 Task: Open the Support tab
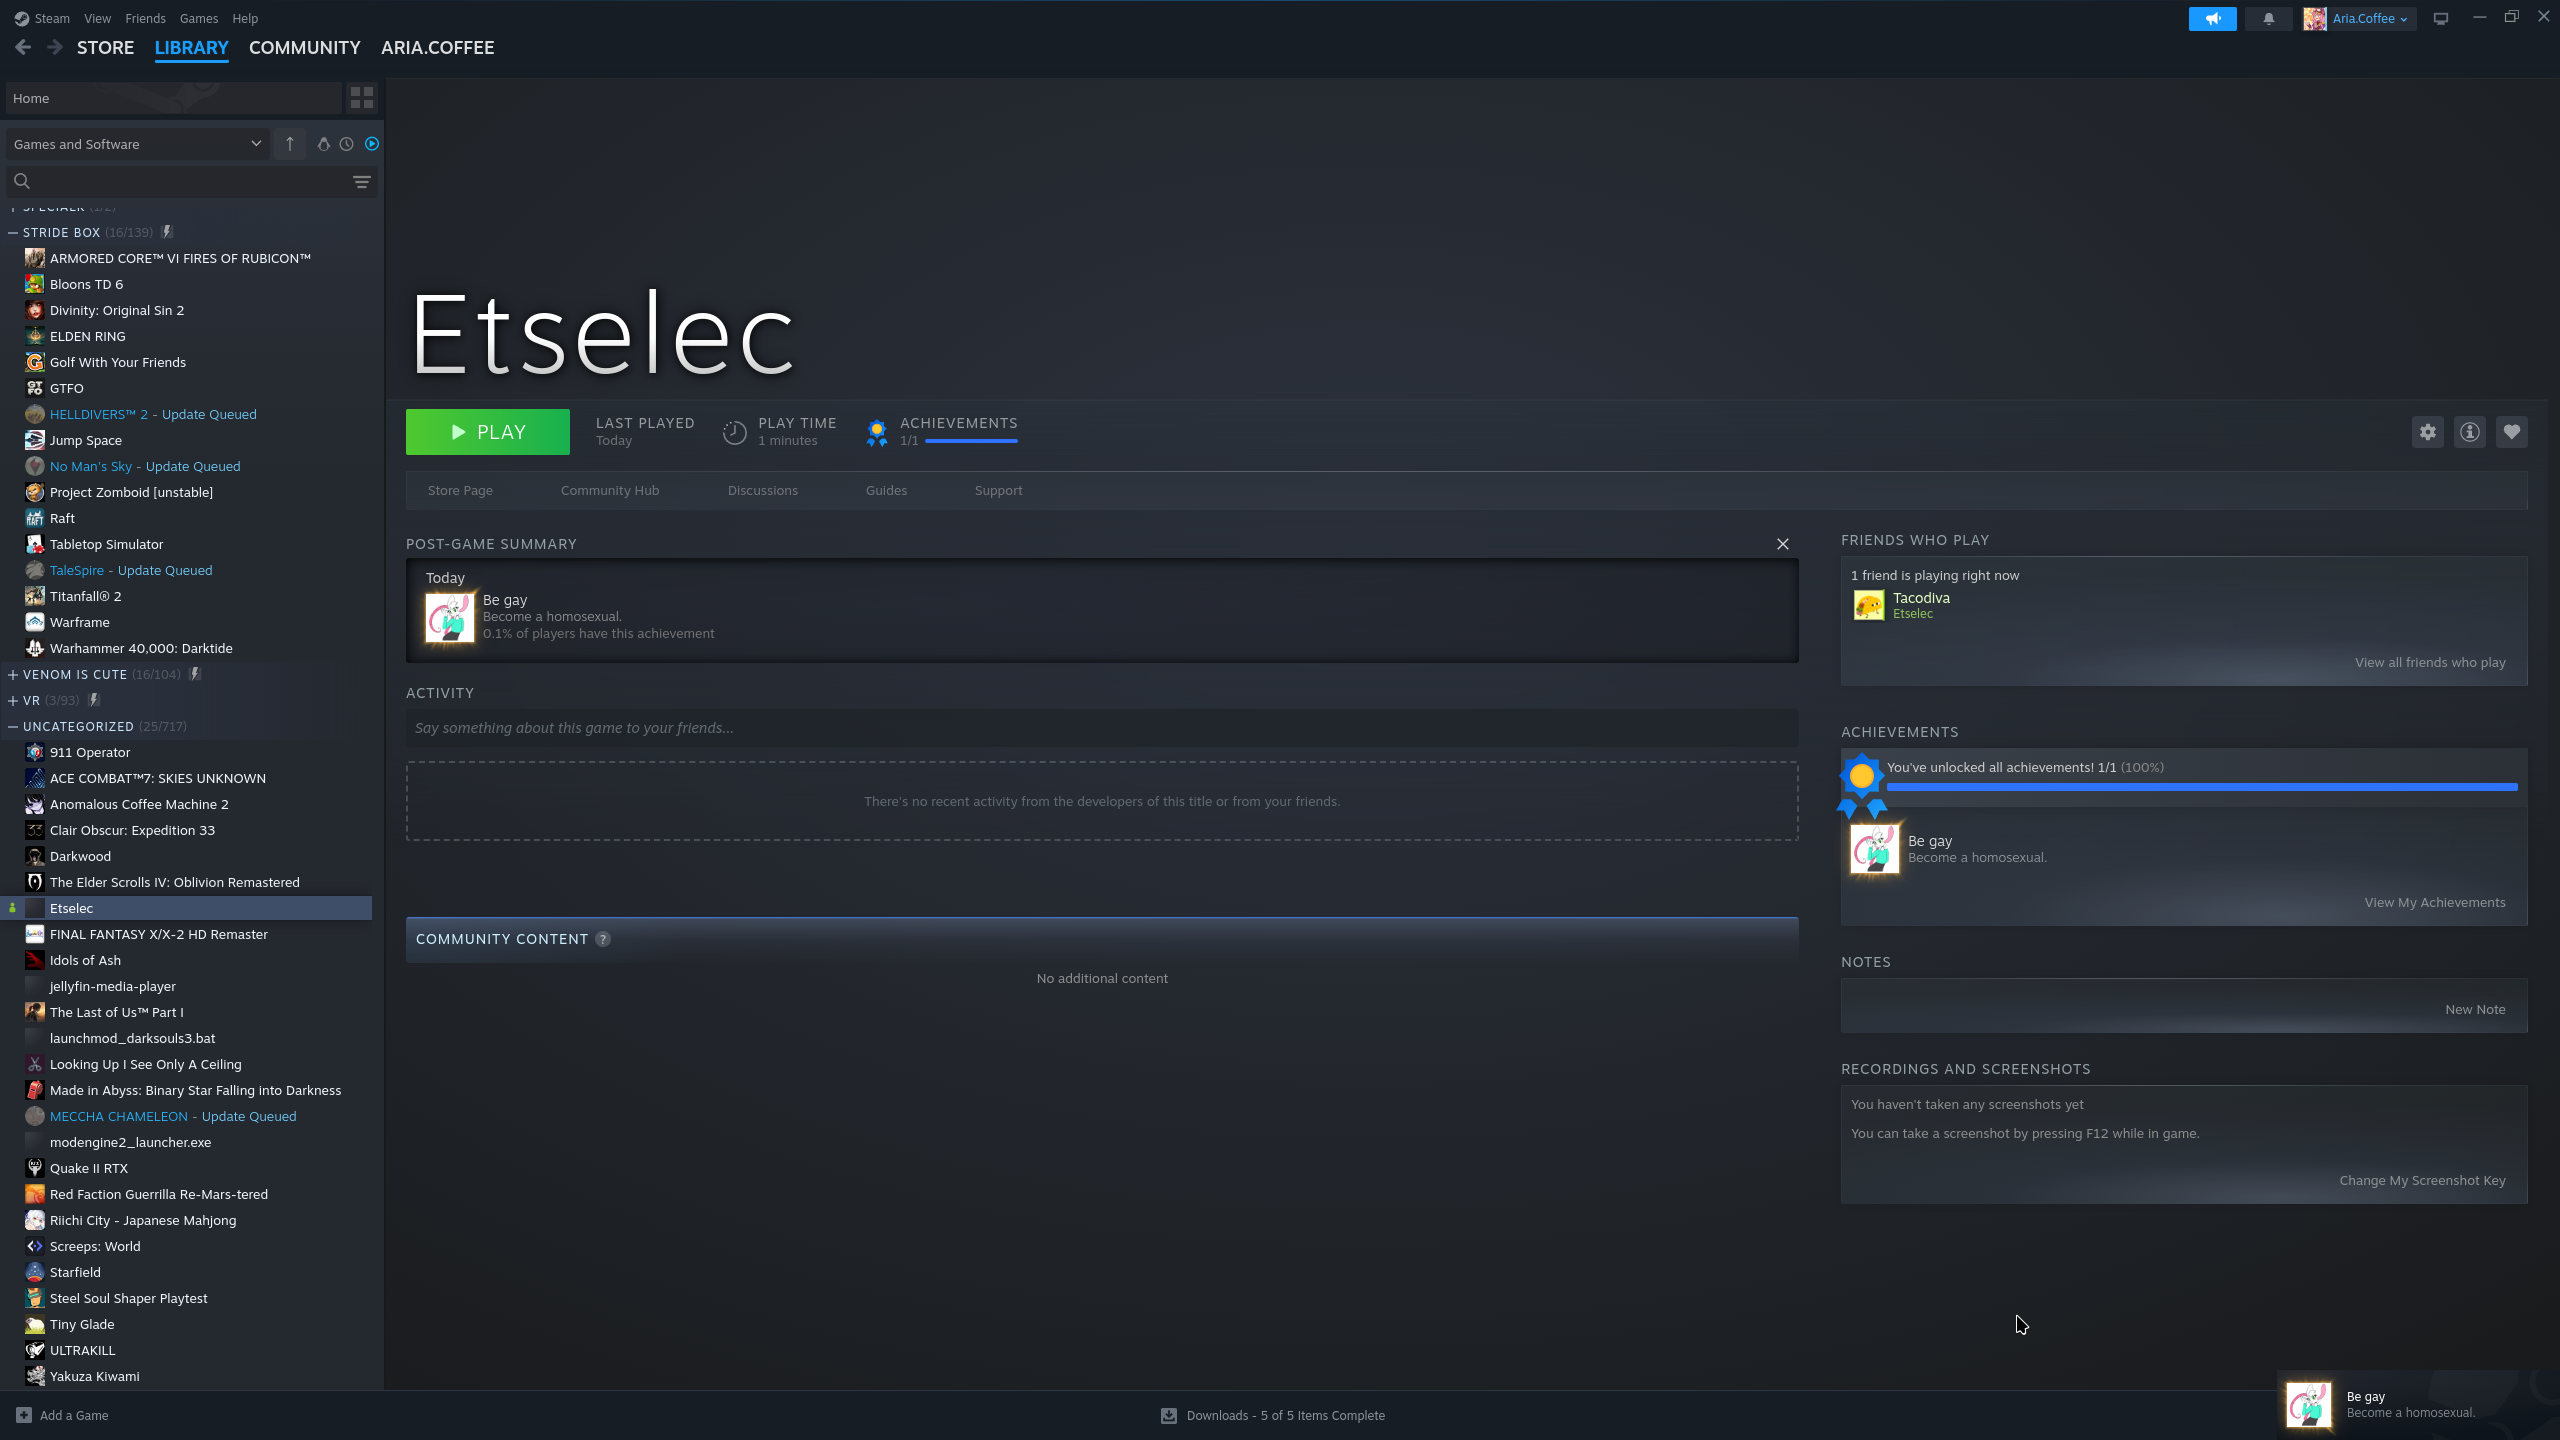pyautogui.click(x=998, y=490)
